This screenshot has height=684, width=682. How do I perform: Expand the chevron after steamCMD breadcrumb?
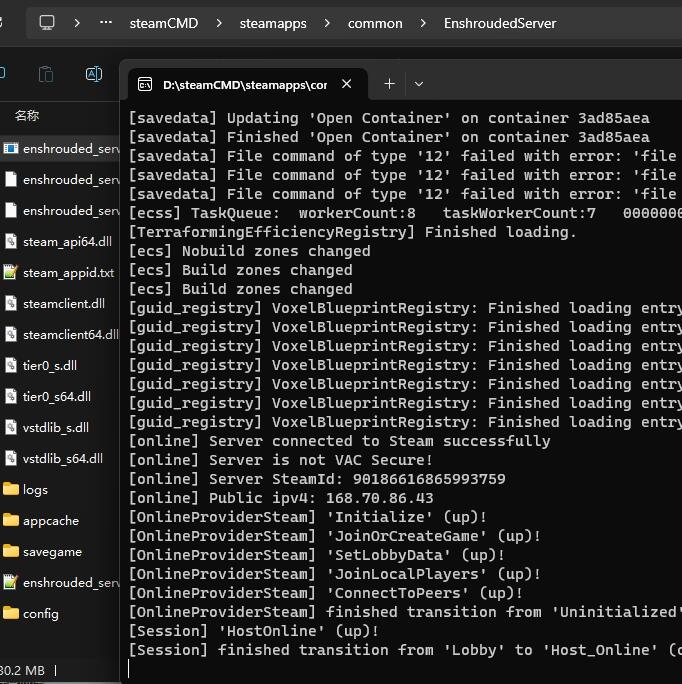click(x=219, y=23)
